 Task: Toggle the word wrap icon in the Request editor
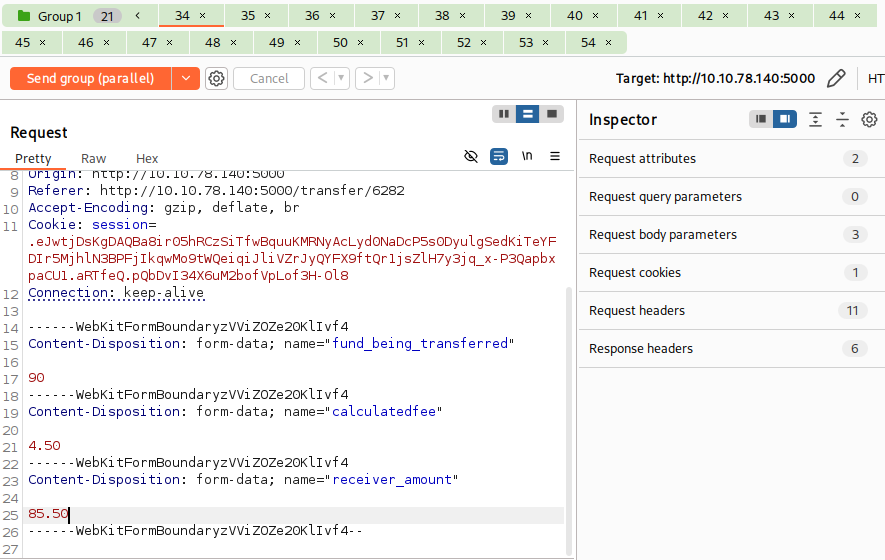point(499,156)
